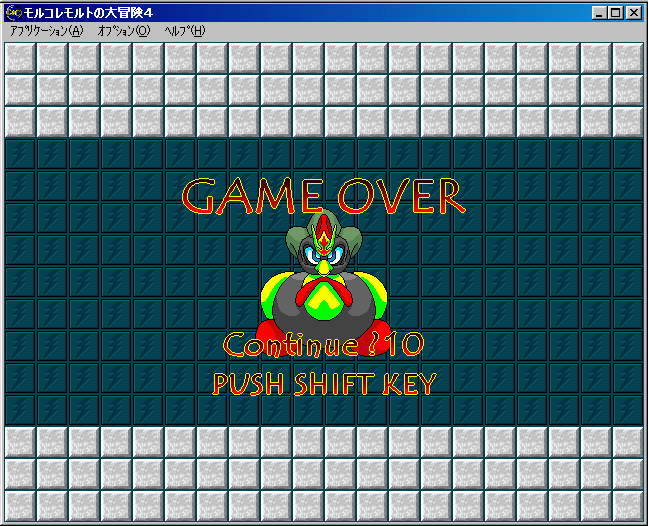
Task: Click the window title モルコレモルトの大冒険4
Action: click(x=88, y=13)
